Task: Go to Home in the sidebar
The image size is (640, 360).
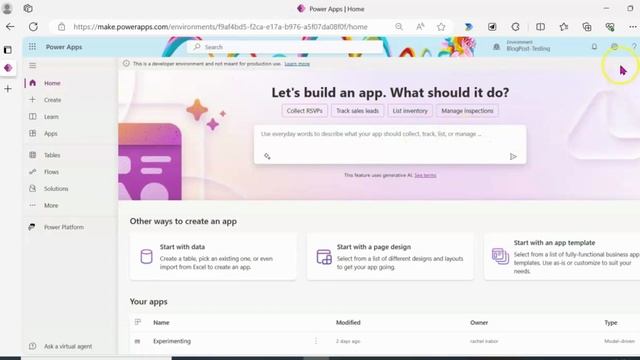Action: pos(52,83)
